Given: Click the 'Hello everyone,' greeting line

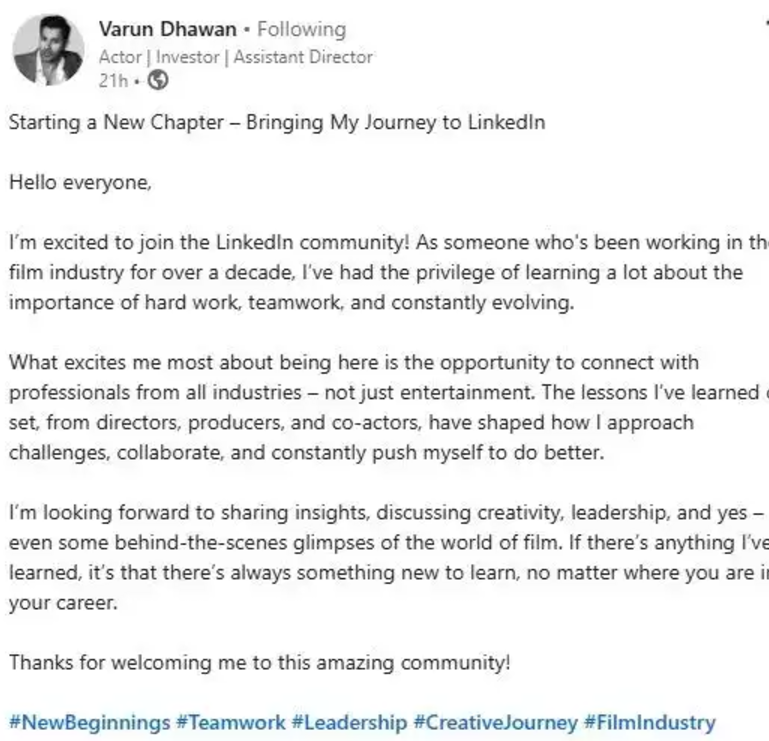Looking at the screenshot, I should click(x=82, y=182).
